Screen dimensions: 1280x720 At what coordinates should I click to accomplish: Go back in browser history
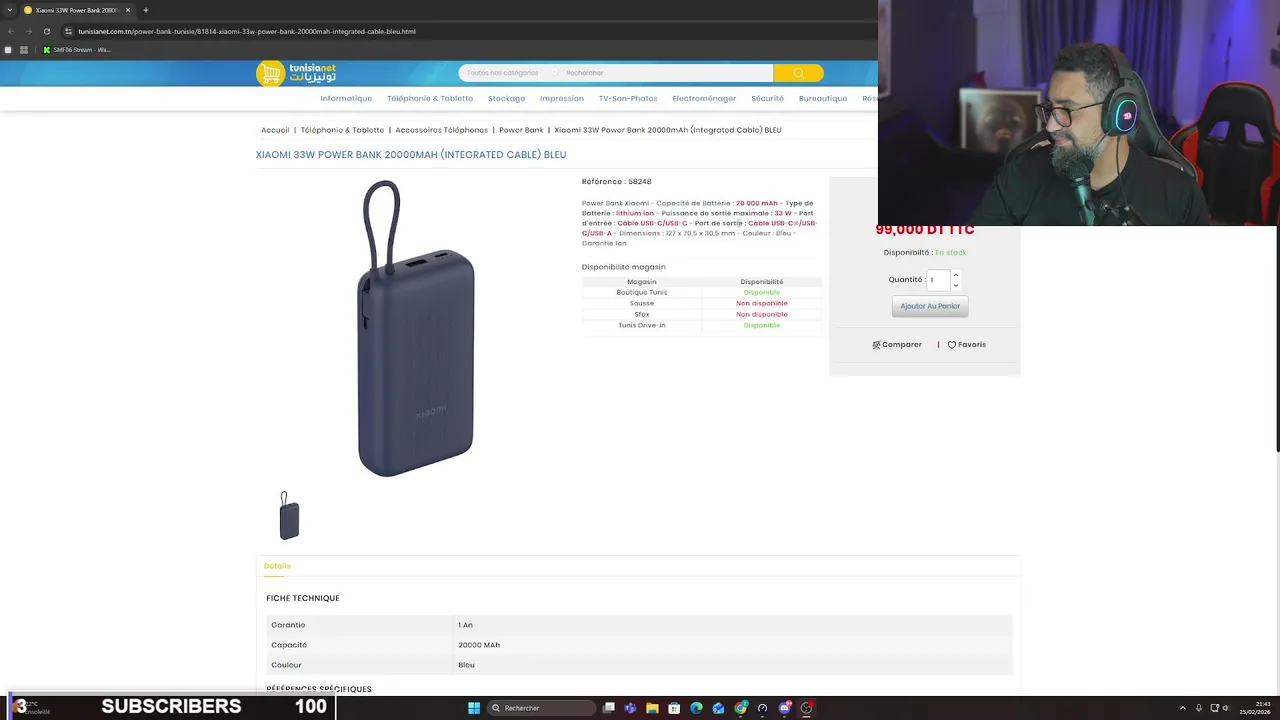[x=11, y=31]
